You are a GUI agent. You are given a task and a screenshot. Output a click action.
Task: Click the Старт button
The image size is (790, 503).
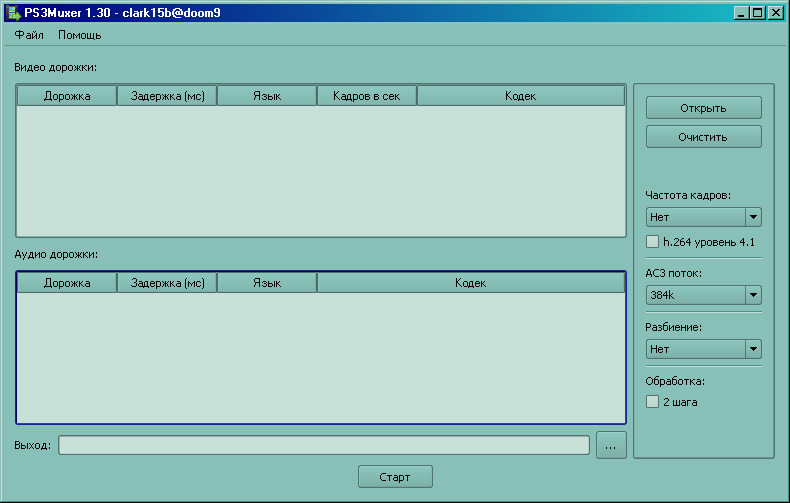point(395,476)
